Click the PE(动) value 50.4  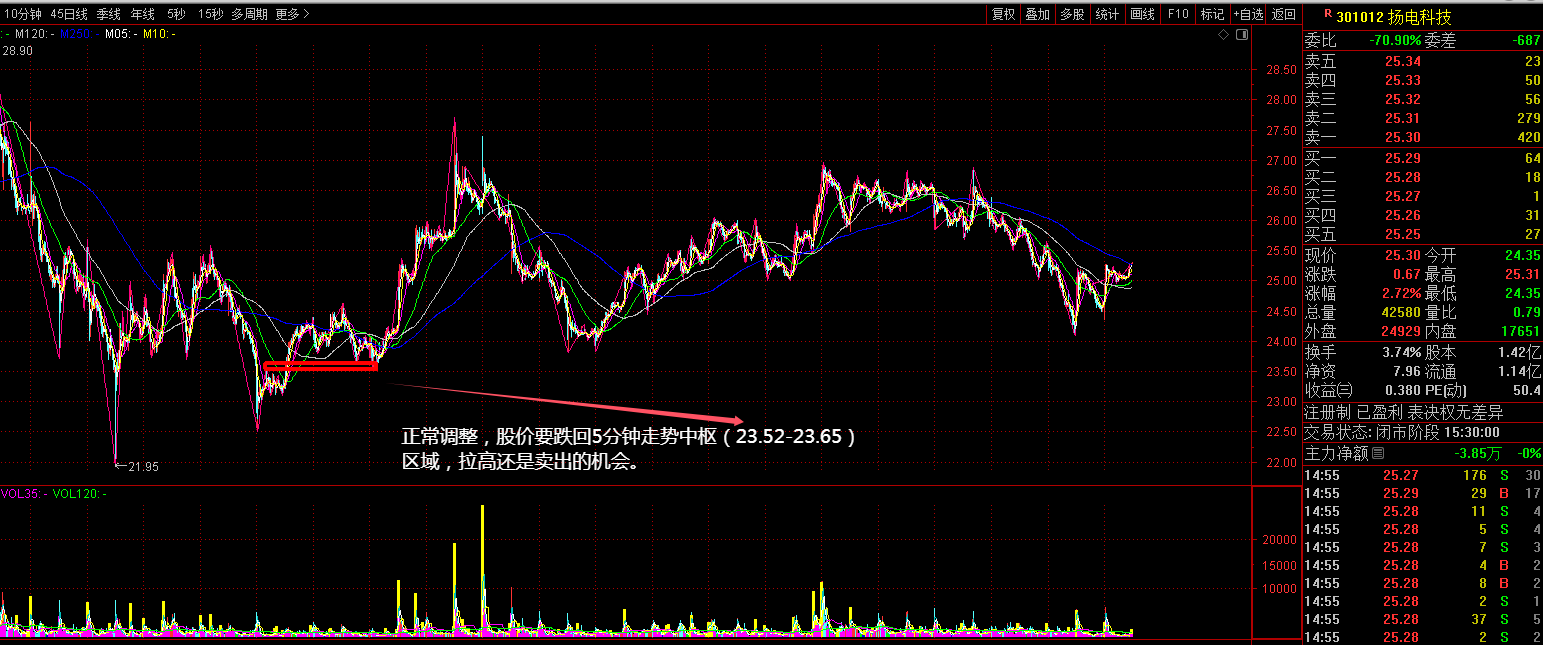click(1528, 390)
